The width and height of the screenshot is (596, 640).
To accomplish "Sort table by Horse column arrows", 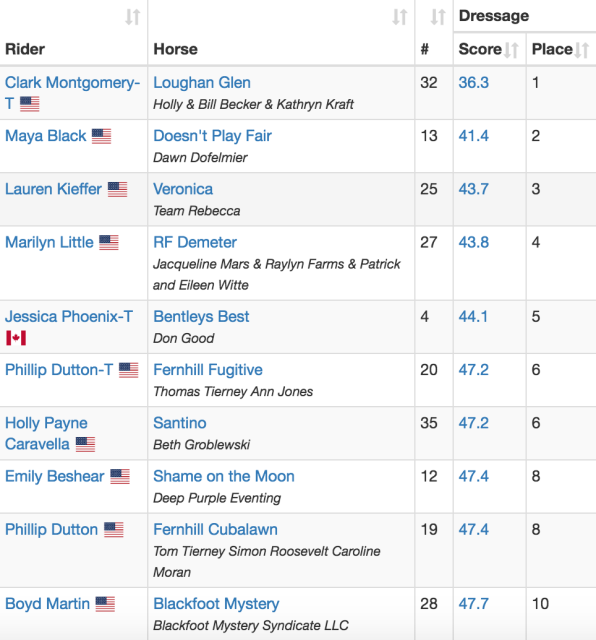I will (400, 17).
